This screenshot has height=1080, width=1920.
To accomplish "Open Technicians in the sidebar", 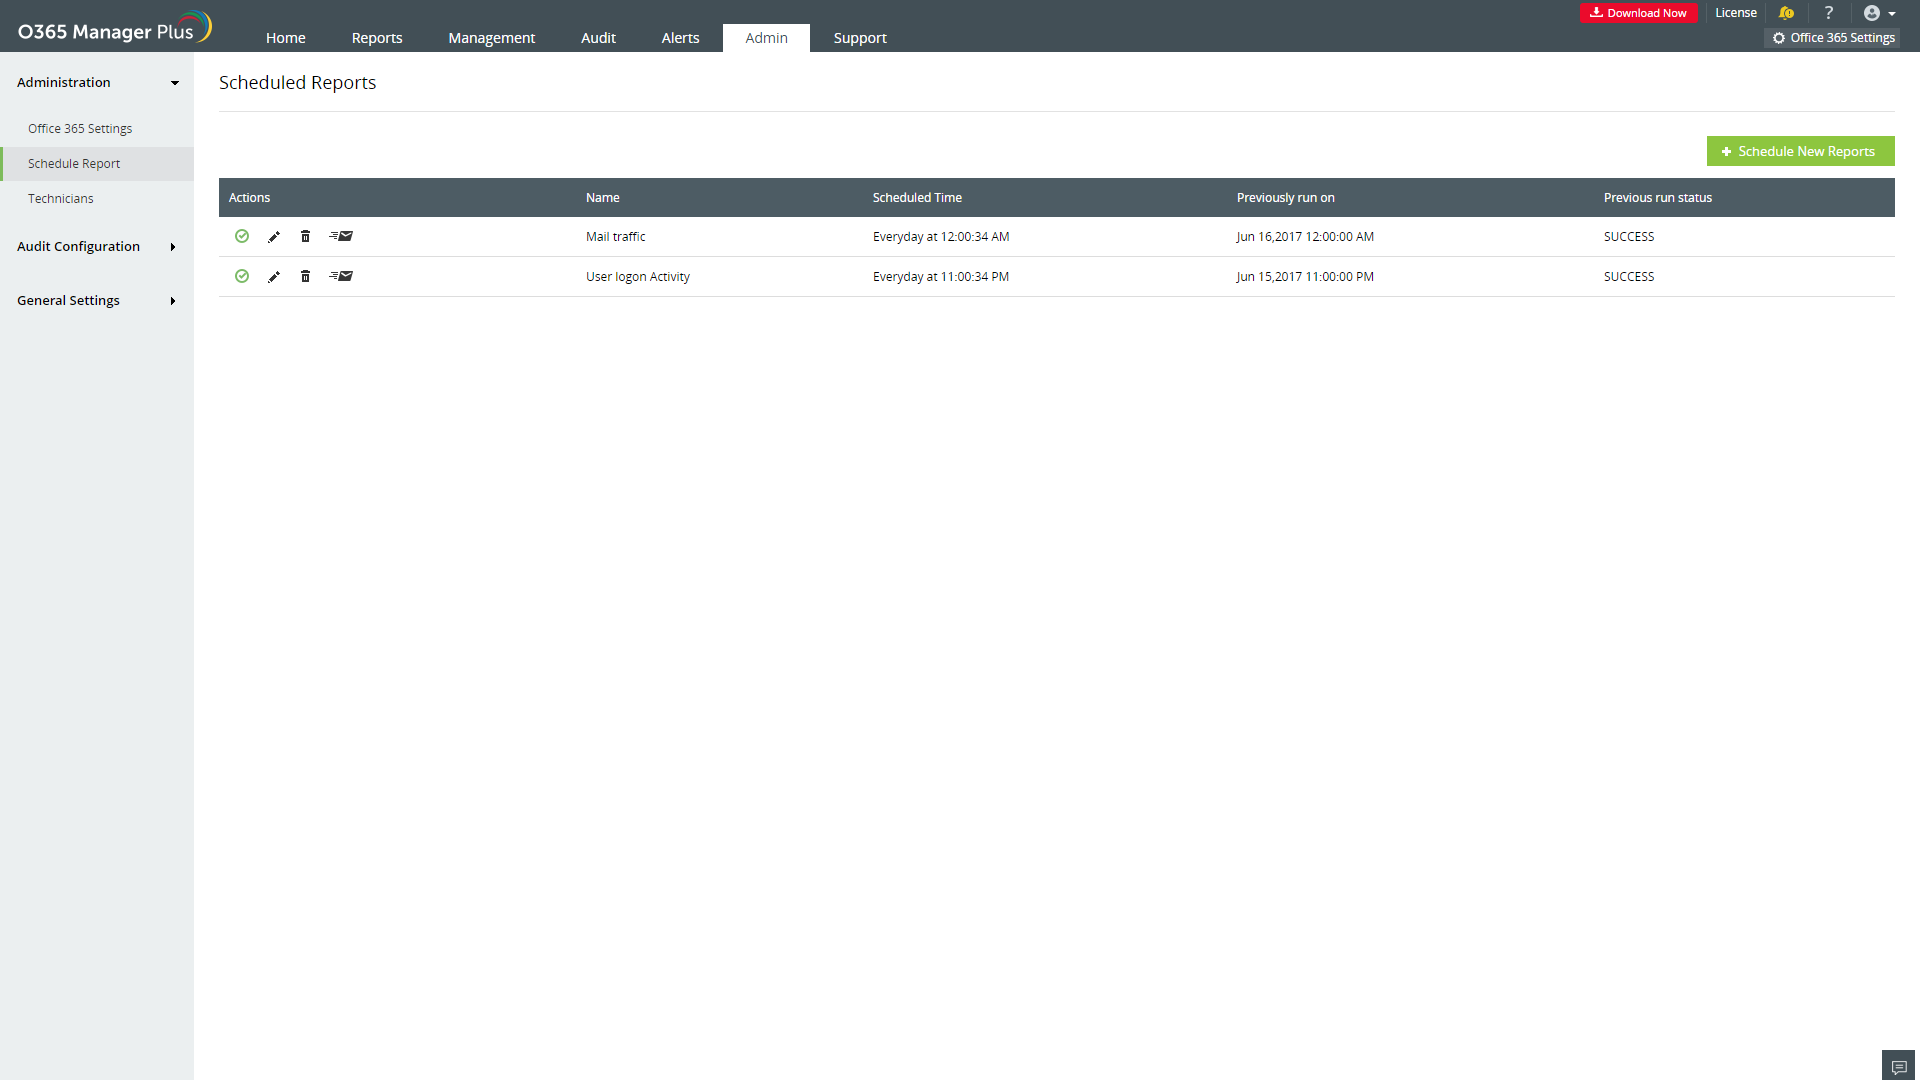I will (x=61, y=199).
